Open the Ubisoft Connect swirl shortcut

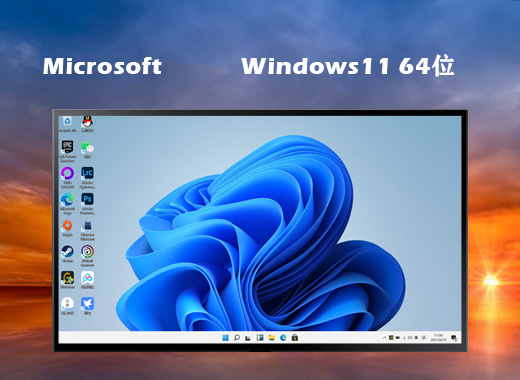pyautogui.click(x=87, y=256)
